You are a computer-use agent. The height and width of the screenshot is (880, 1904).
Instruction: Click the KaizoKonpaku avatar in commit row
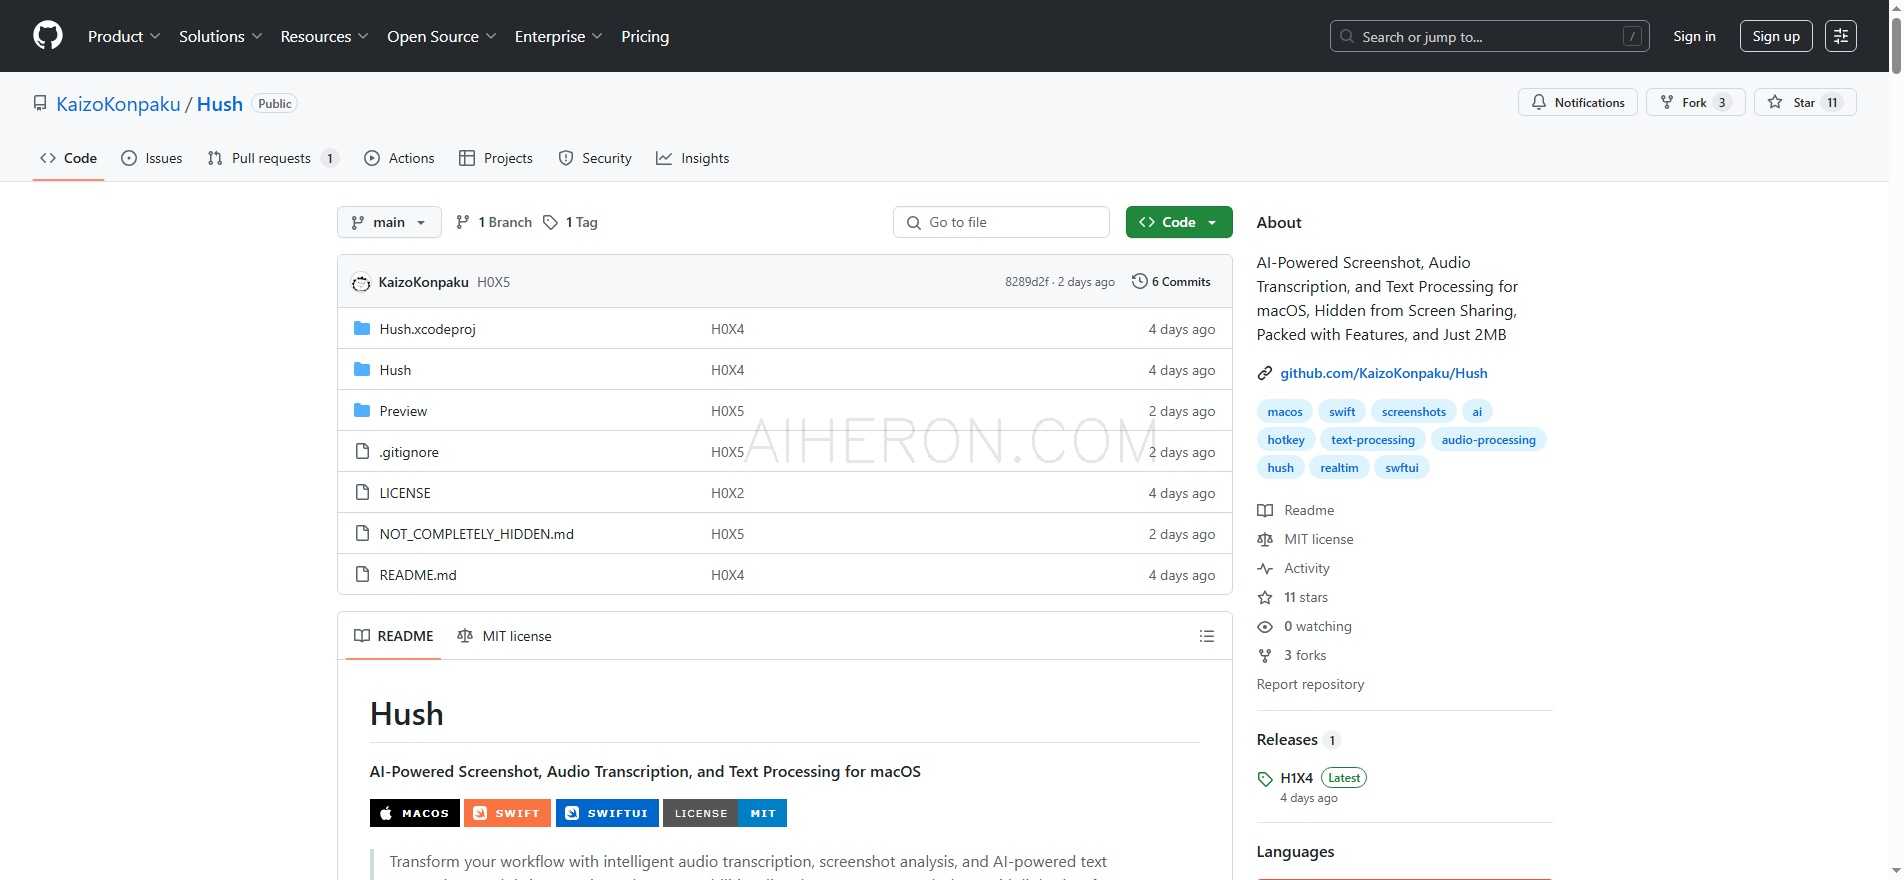pyautogui.click(x=361, y=283)
